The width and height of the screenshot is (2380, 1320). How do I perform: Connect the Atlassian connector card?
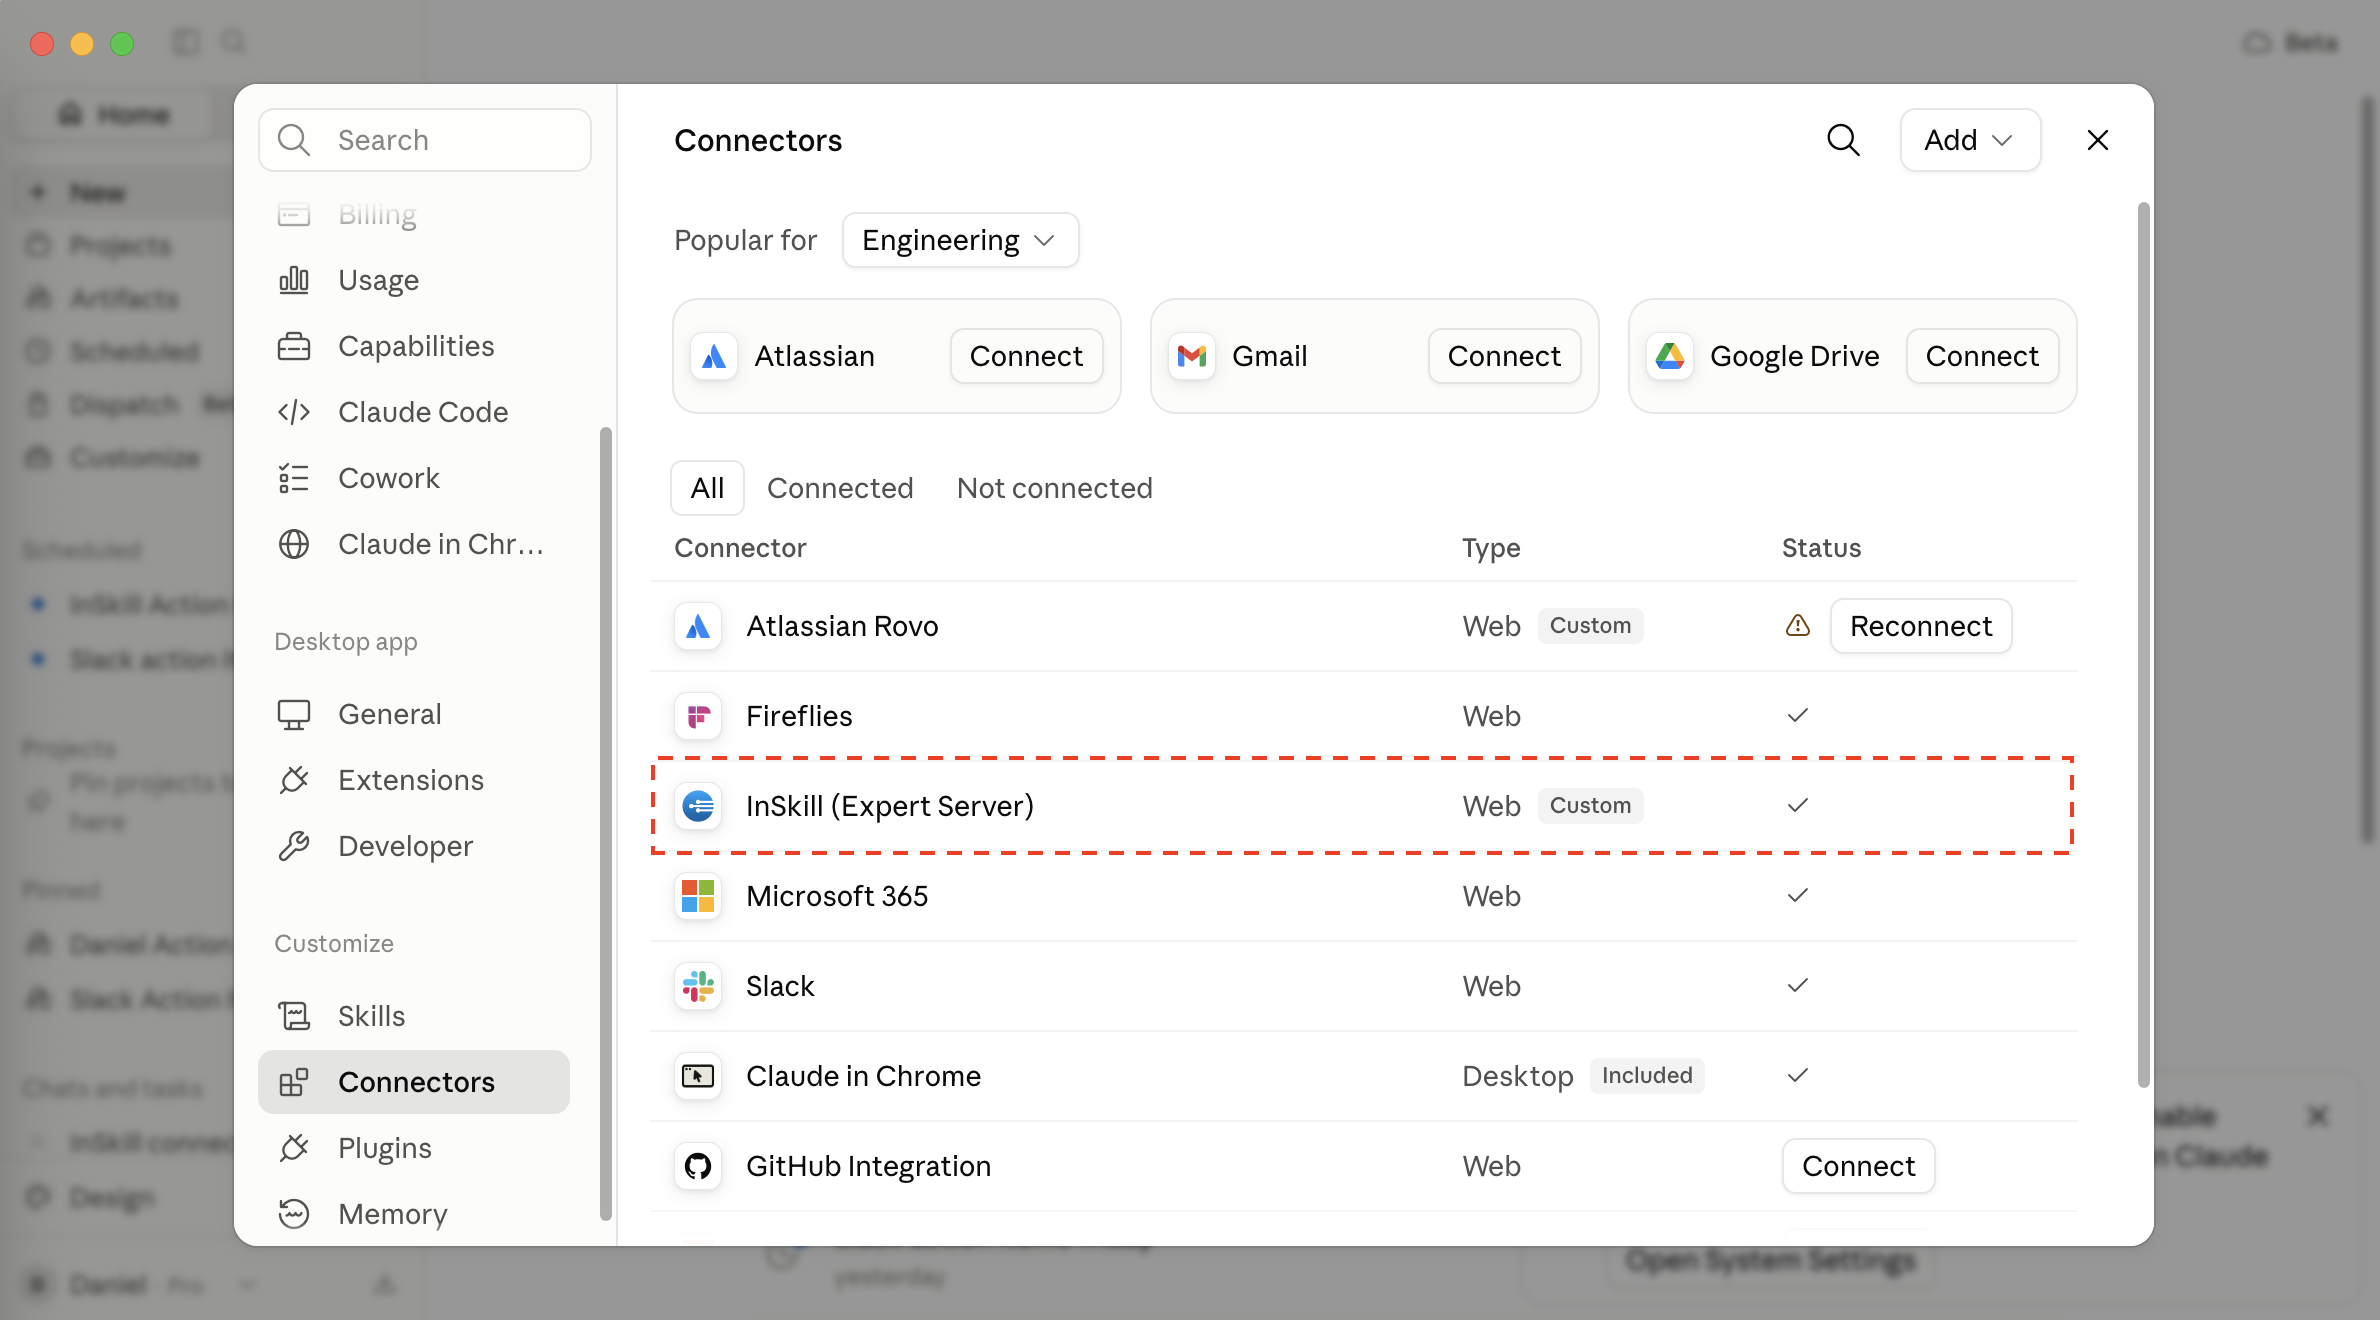click(x=1026, y=356)
